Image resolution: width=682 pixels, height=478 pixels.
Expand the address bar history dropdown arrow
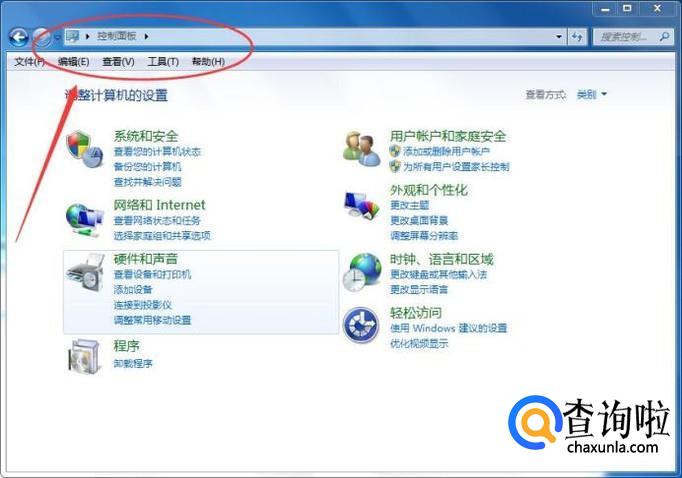pyautogui.click(x=559, y=37)
